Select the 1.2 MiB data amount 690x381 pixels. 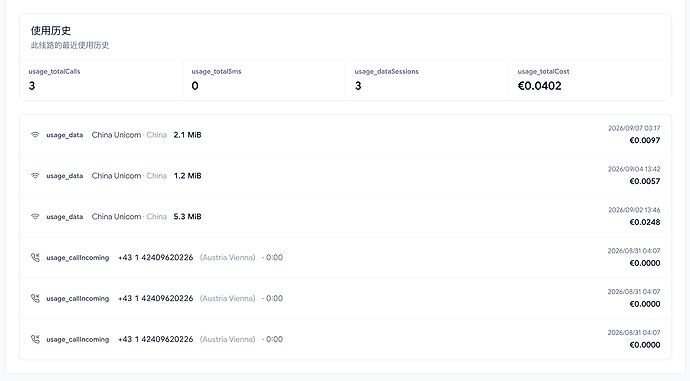(187, 176)
